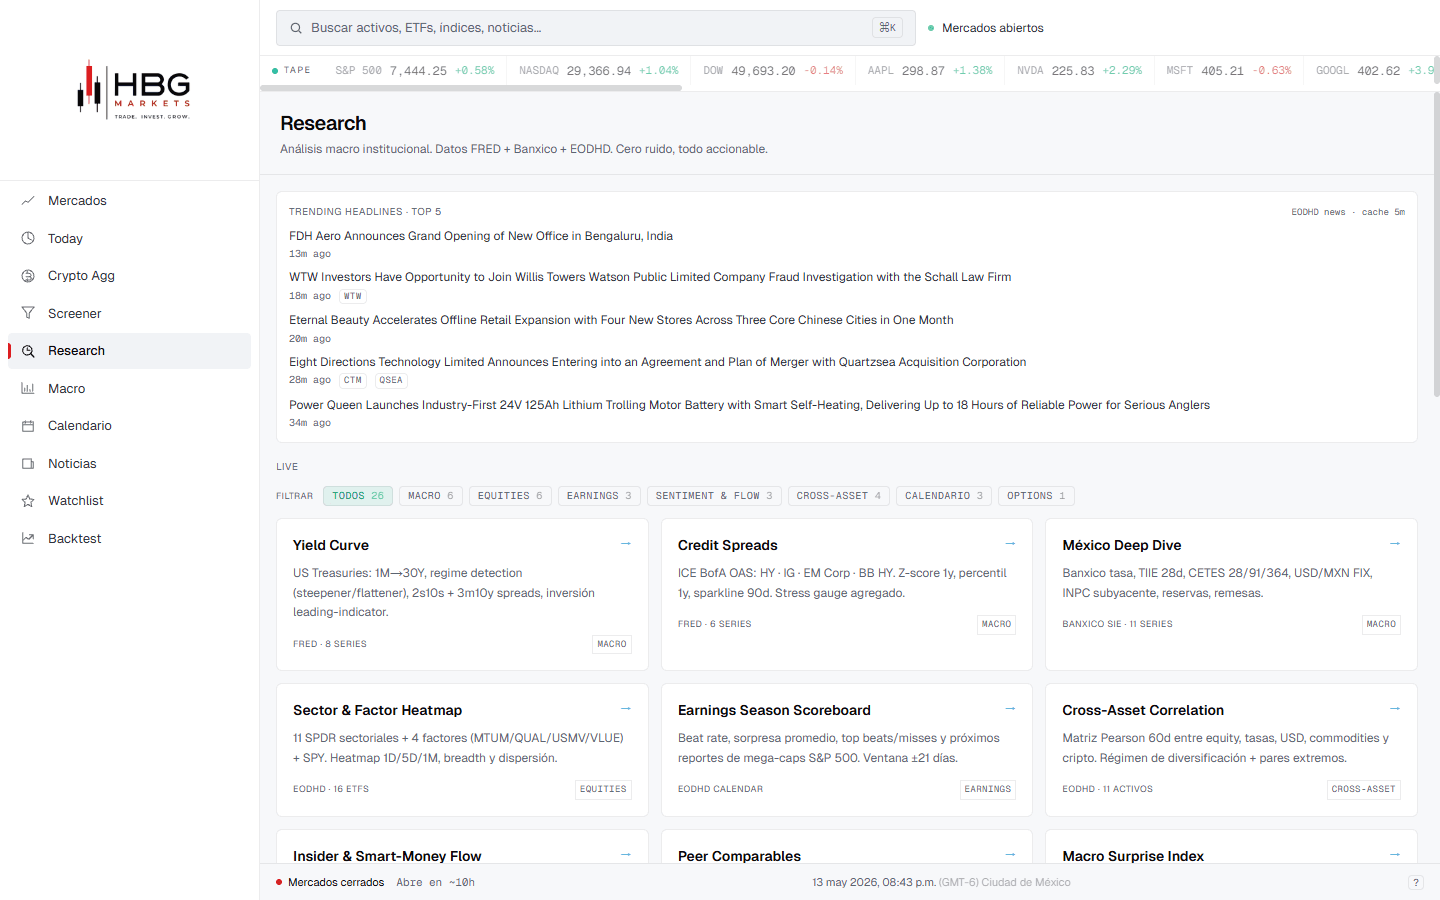Go to Mercados in the sidebar
Viewport: 1440px width, 900px height.
pos(130,201)
